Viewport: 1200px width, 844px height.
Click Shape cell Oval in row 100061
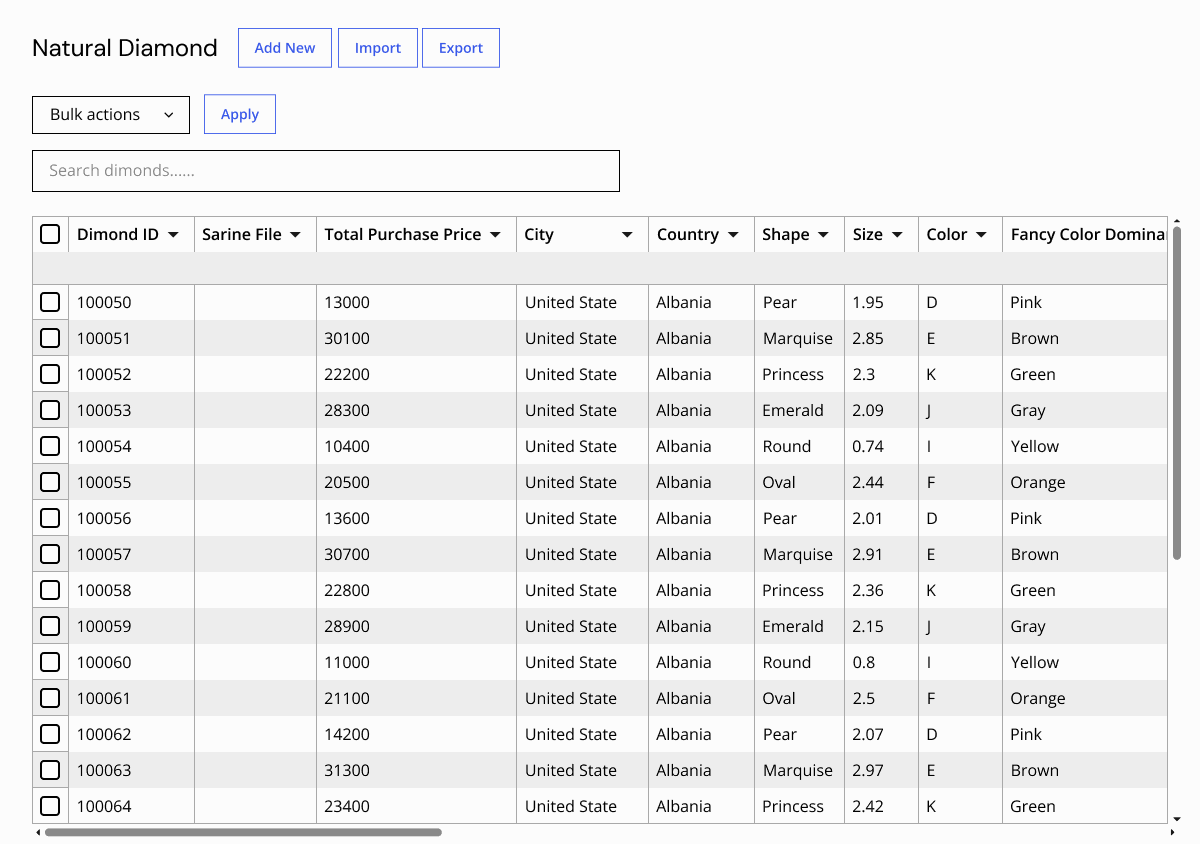(799, 698)
